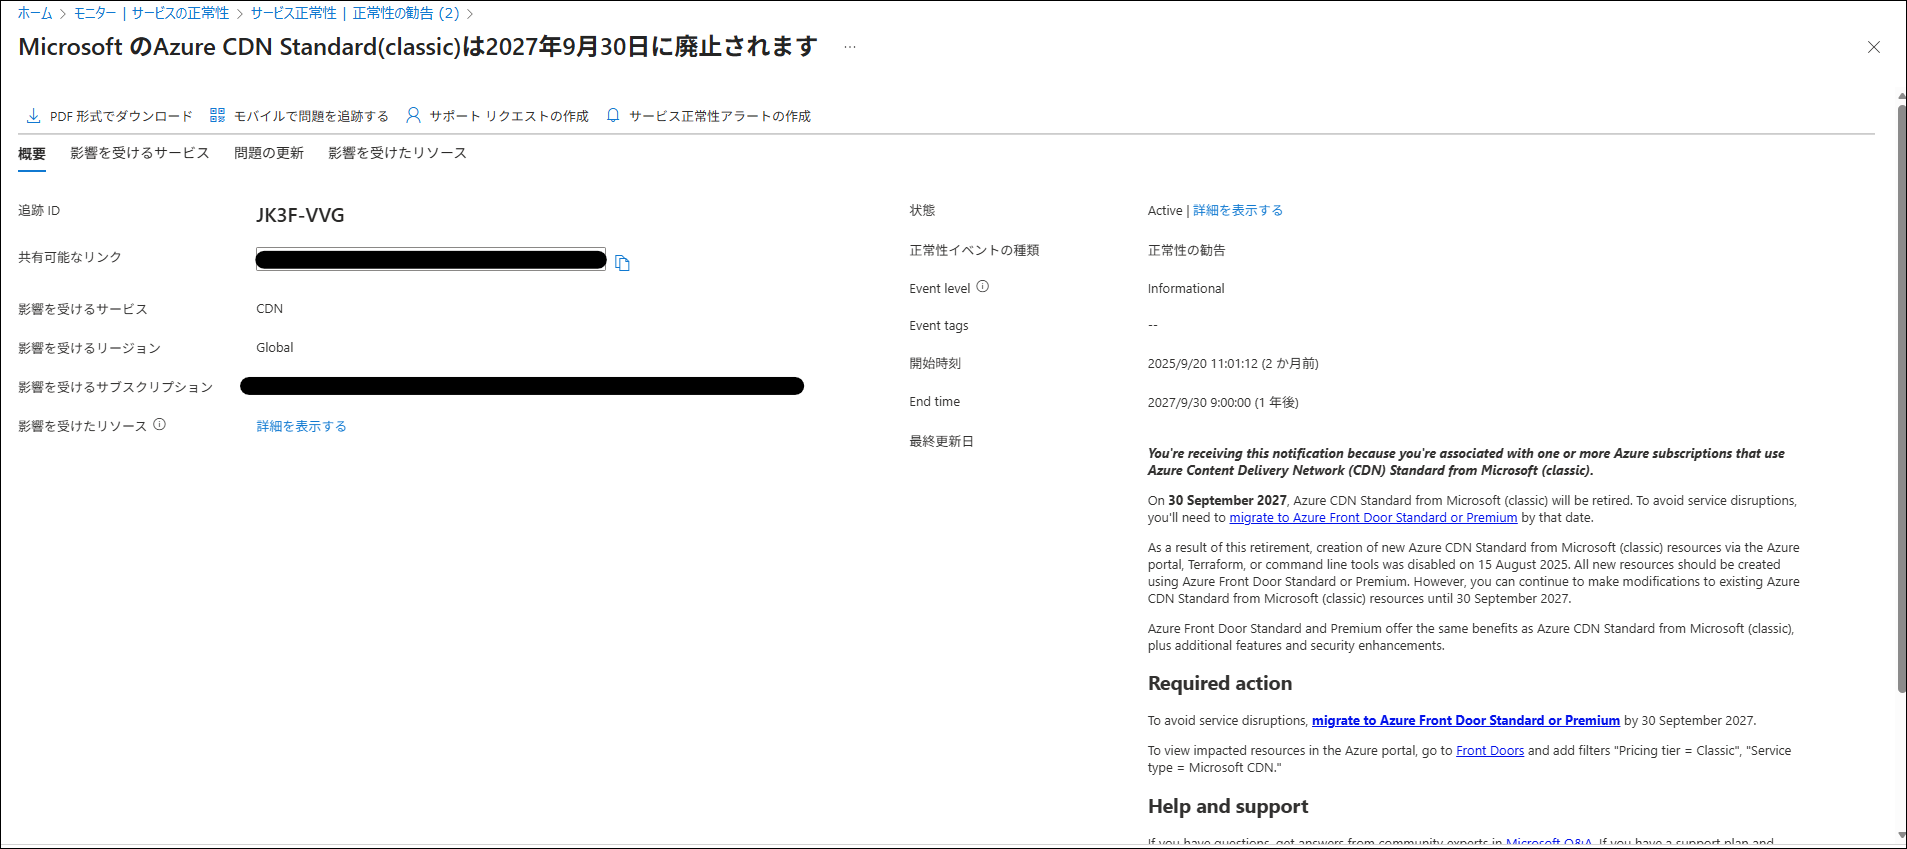1907x849 pixels.
Task: Click the info icon beside Event level
Action: 983,287
